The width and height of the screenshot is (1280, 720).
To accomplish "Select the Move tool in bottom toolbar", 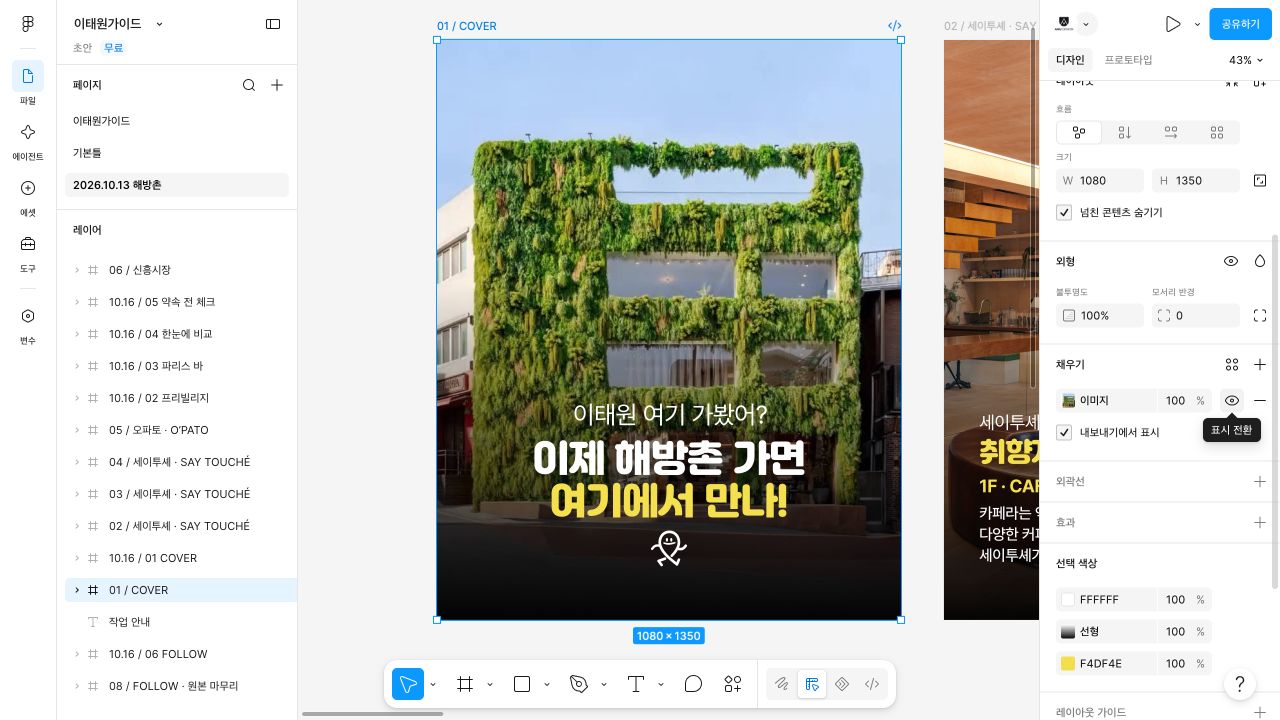I will point(408,684).
